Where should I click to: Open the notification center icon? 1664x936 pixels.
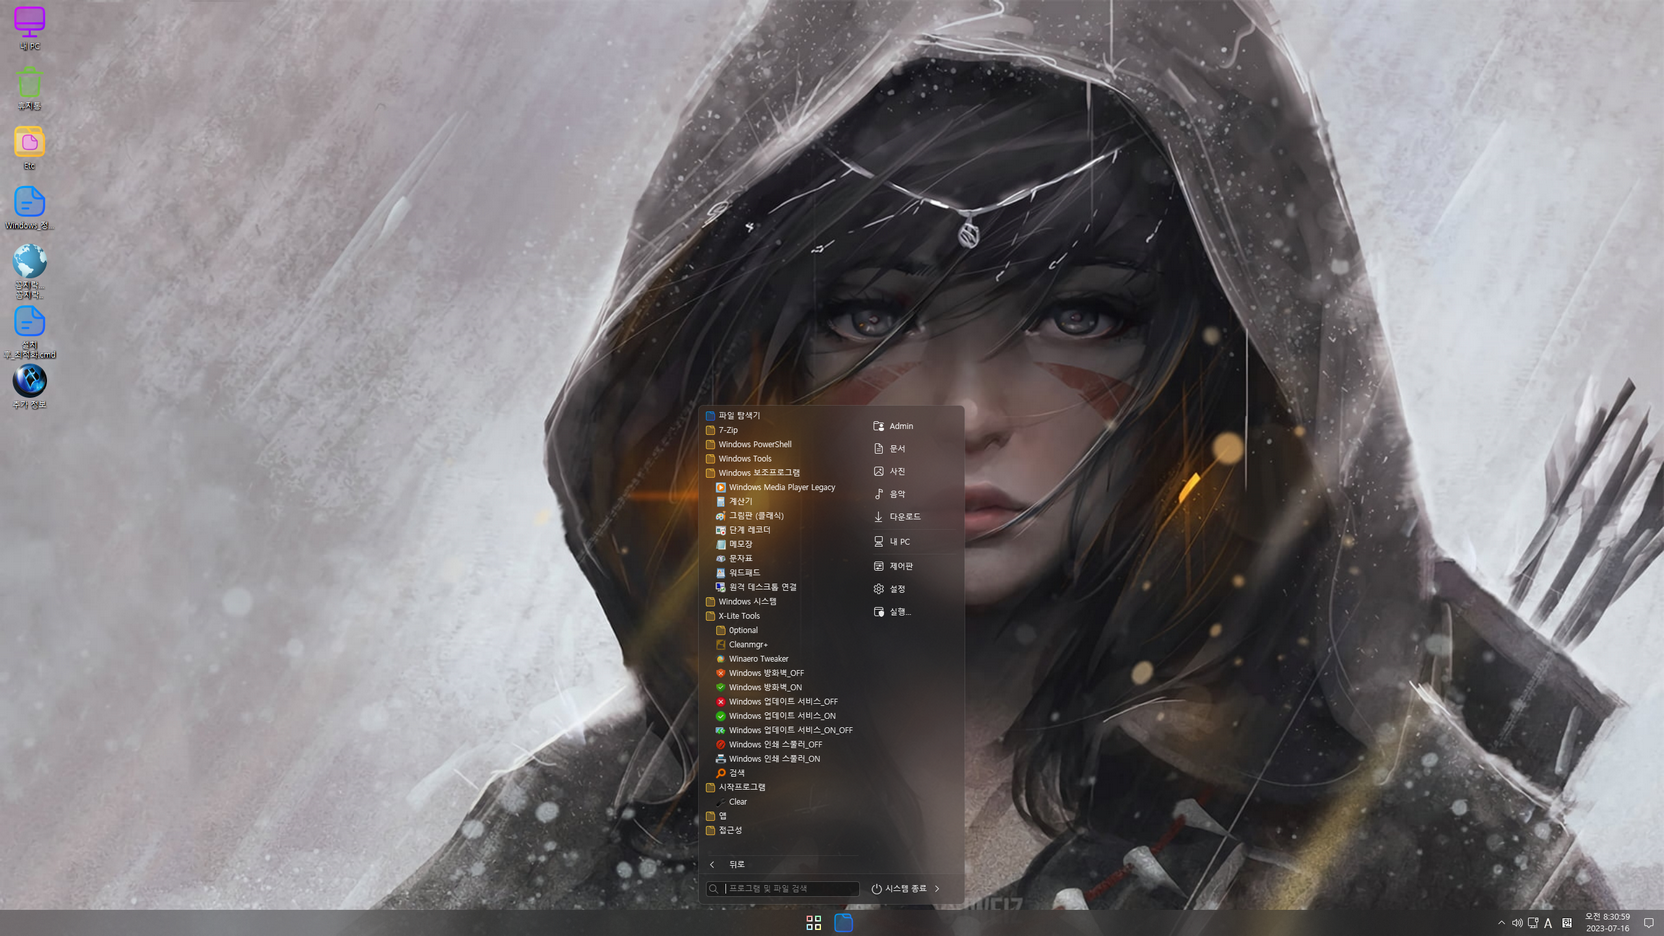click(1649, 923)
